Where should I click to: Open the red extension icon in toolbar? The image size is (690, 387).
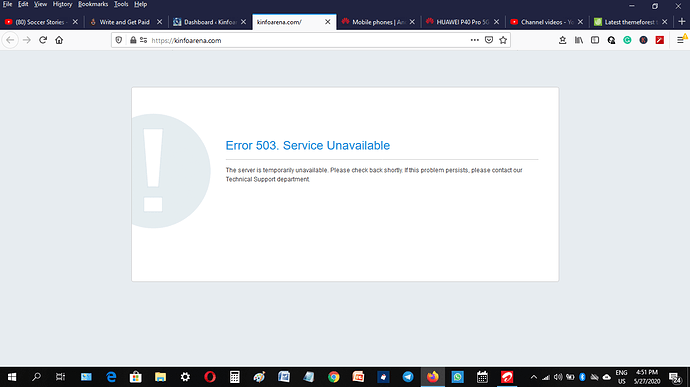(x=660, y=40)
